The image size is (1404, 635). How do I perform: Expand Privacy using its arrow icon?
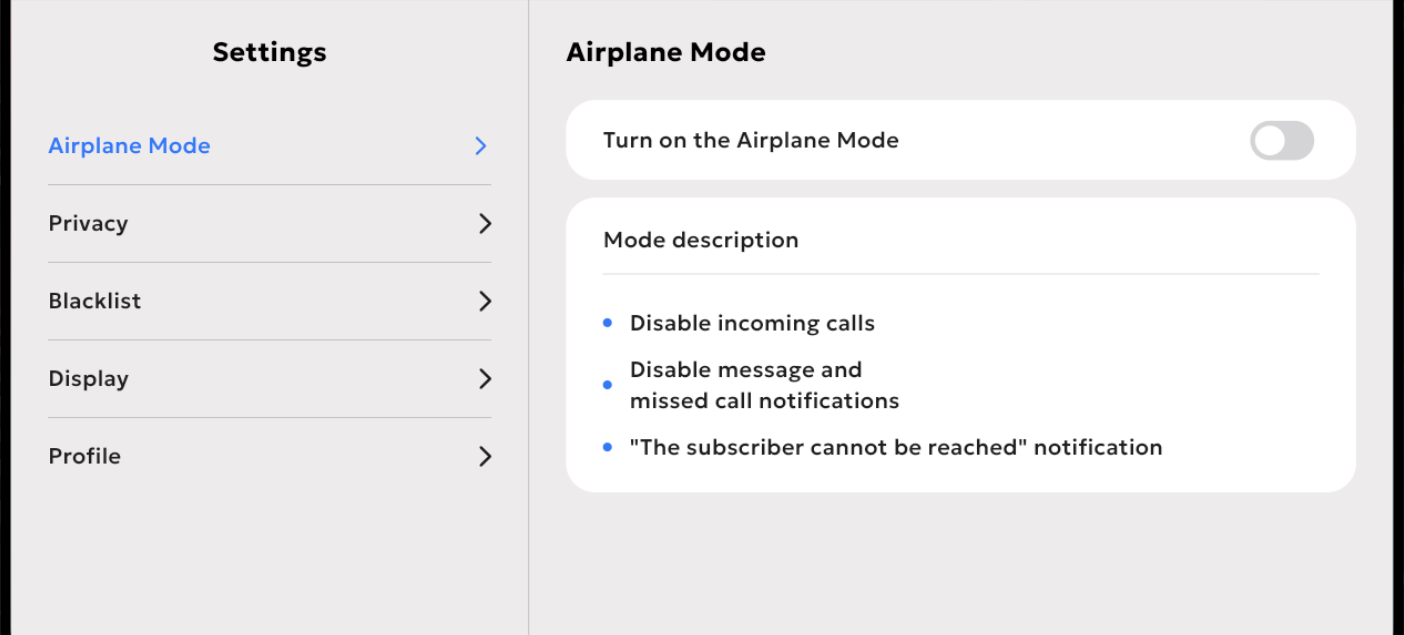click(485, 223)
